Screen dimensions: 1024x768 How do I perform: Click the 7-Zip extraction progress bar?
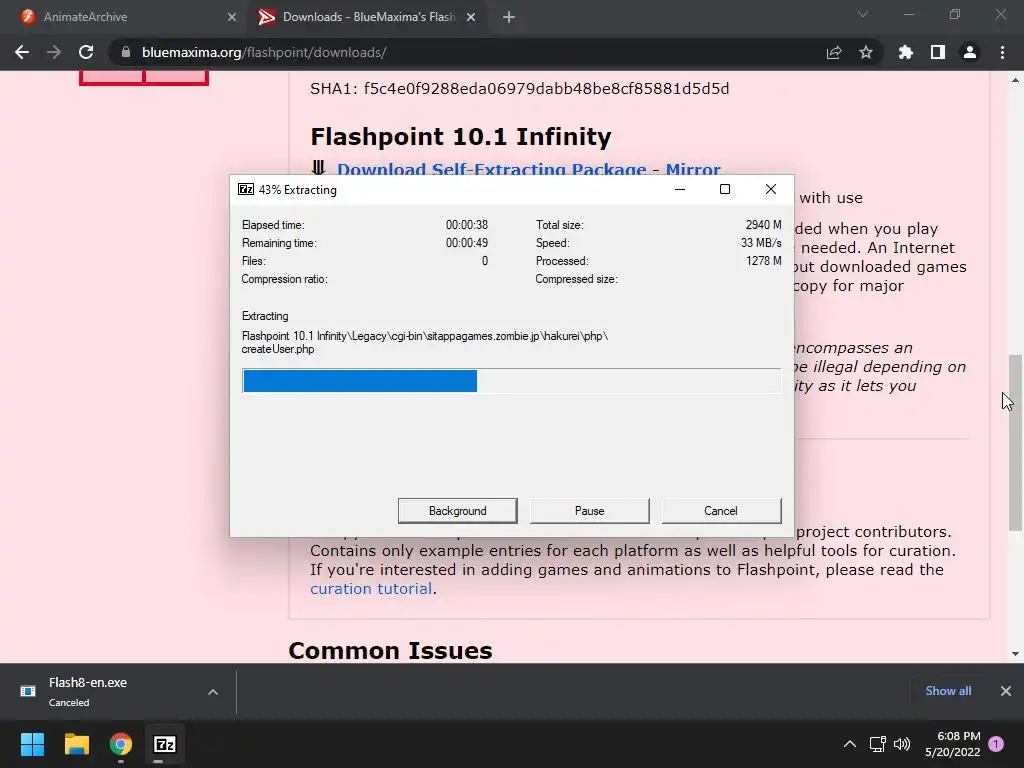pyautogui.click(x=511, y=381)
